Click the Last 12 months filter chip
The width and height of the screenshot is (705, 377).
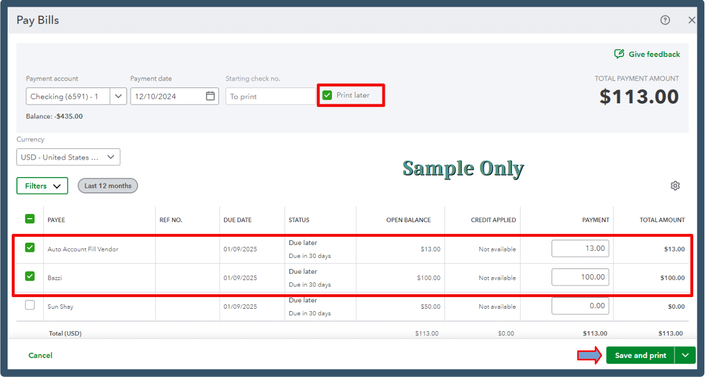click(x=108, y=186)
